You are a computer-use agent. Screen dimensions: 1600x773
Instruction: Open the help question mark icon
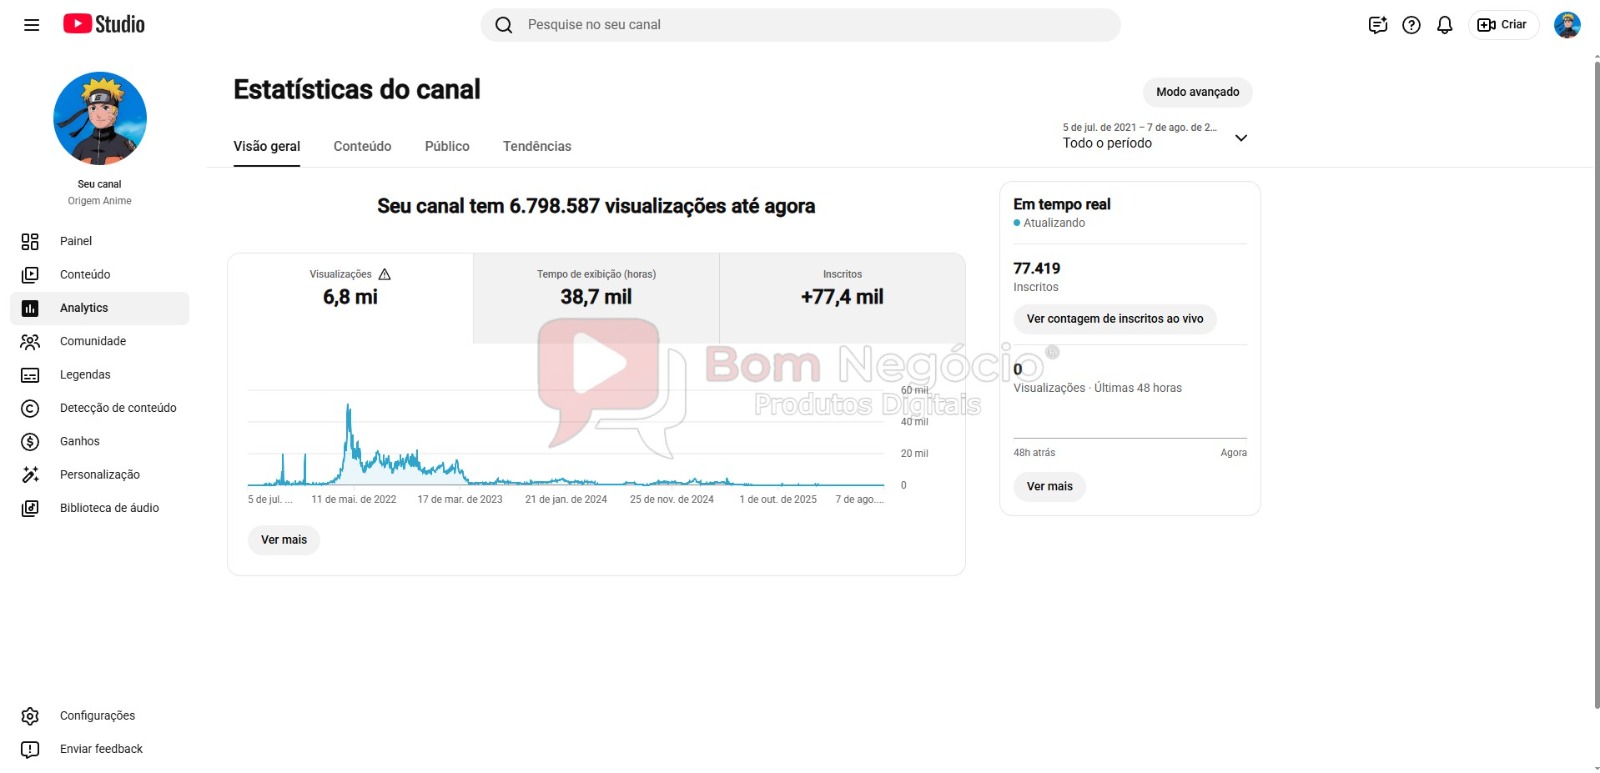[1411, 25]
